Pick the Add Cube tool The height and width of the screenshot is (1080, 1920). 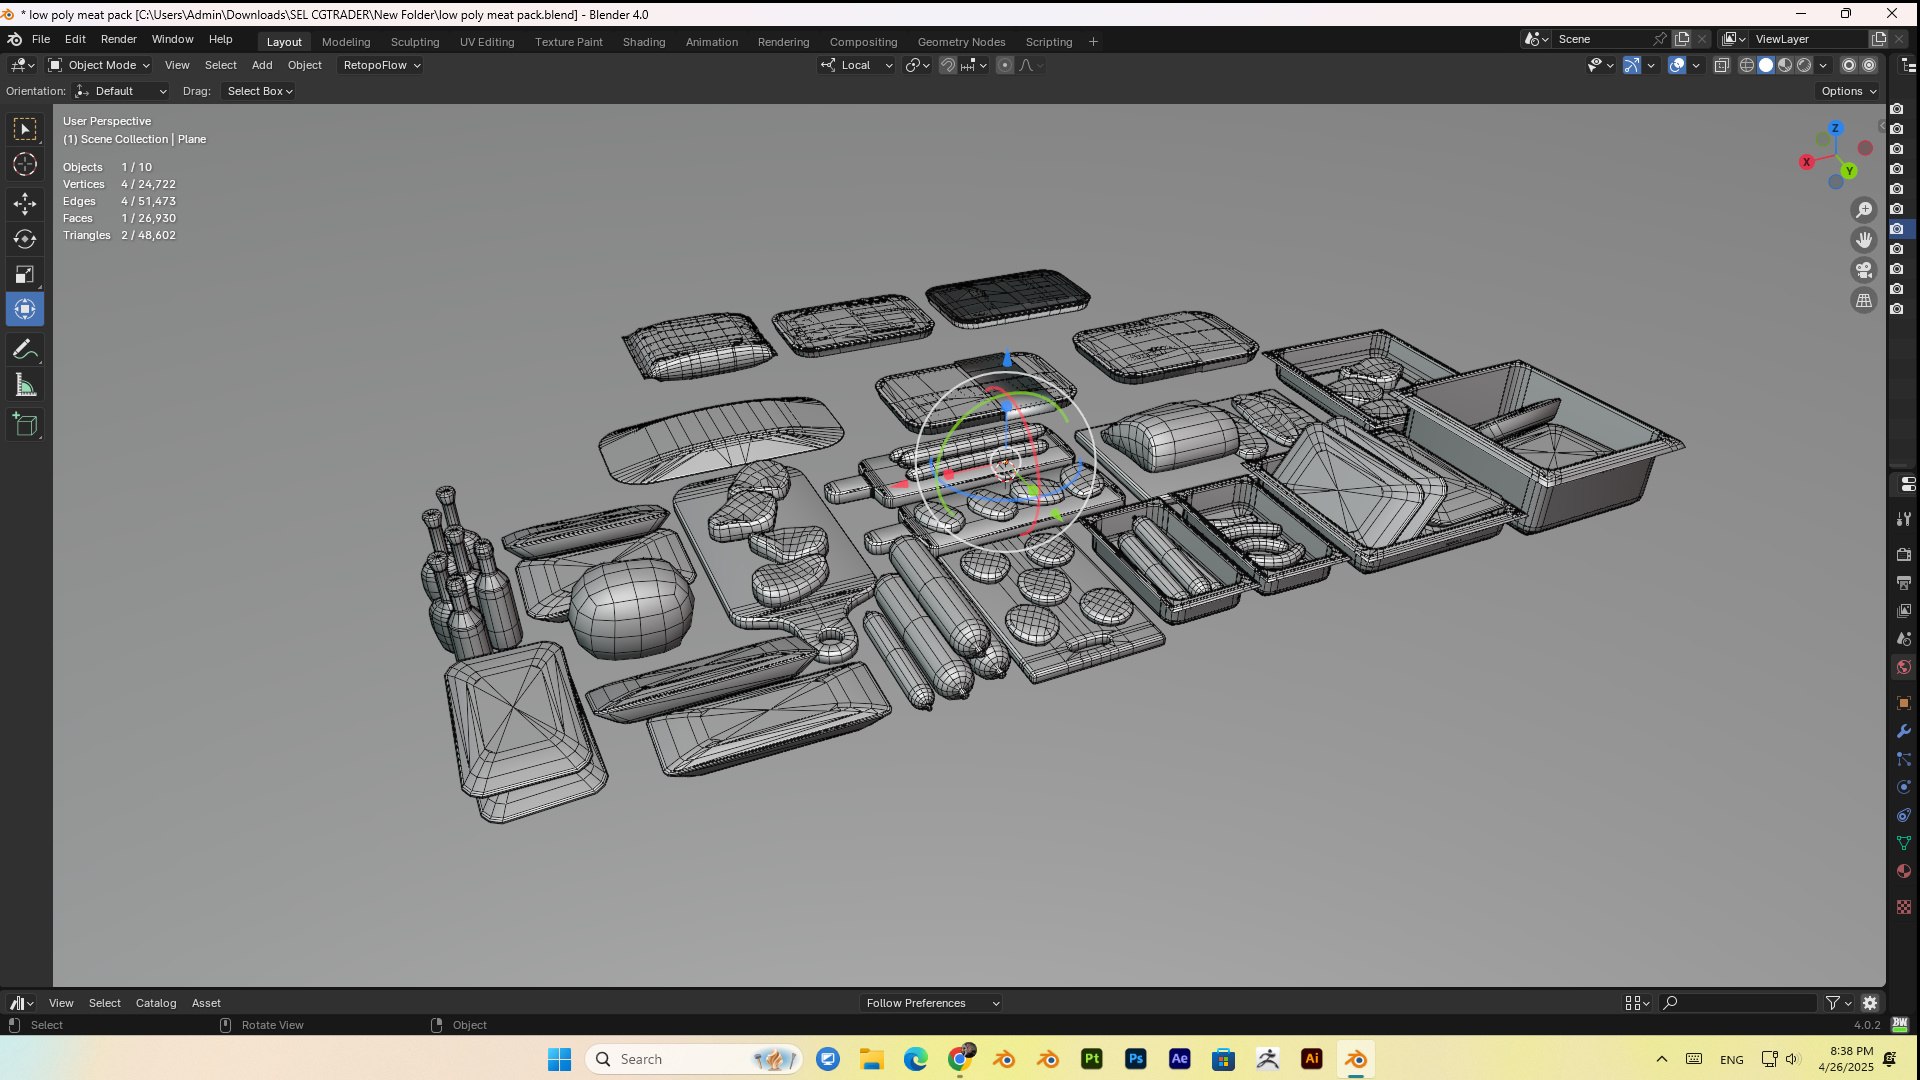pyautogui.click(x=25, y=426)
